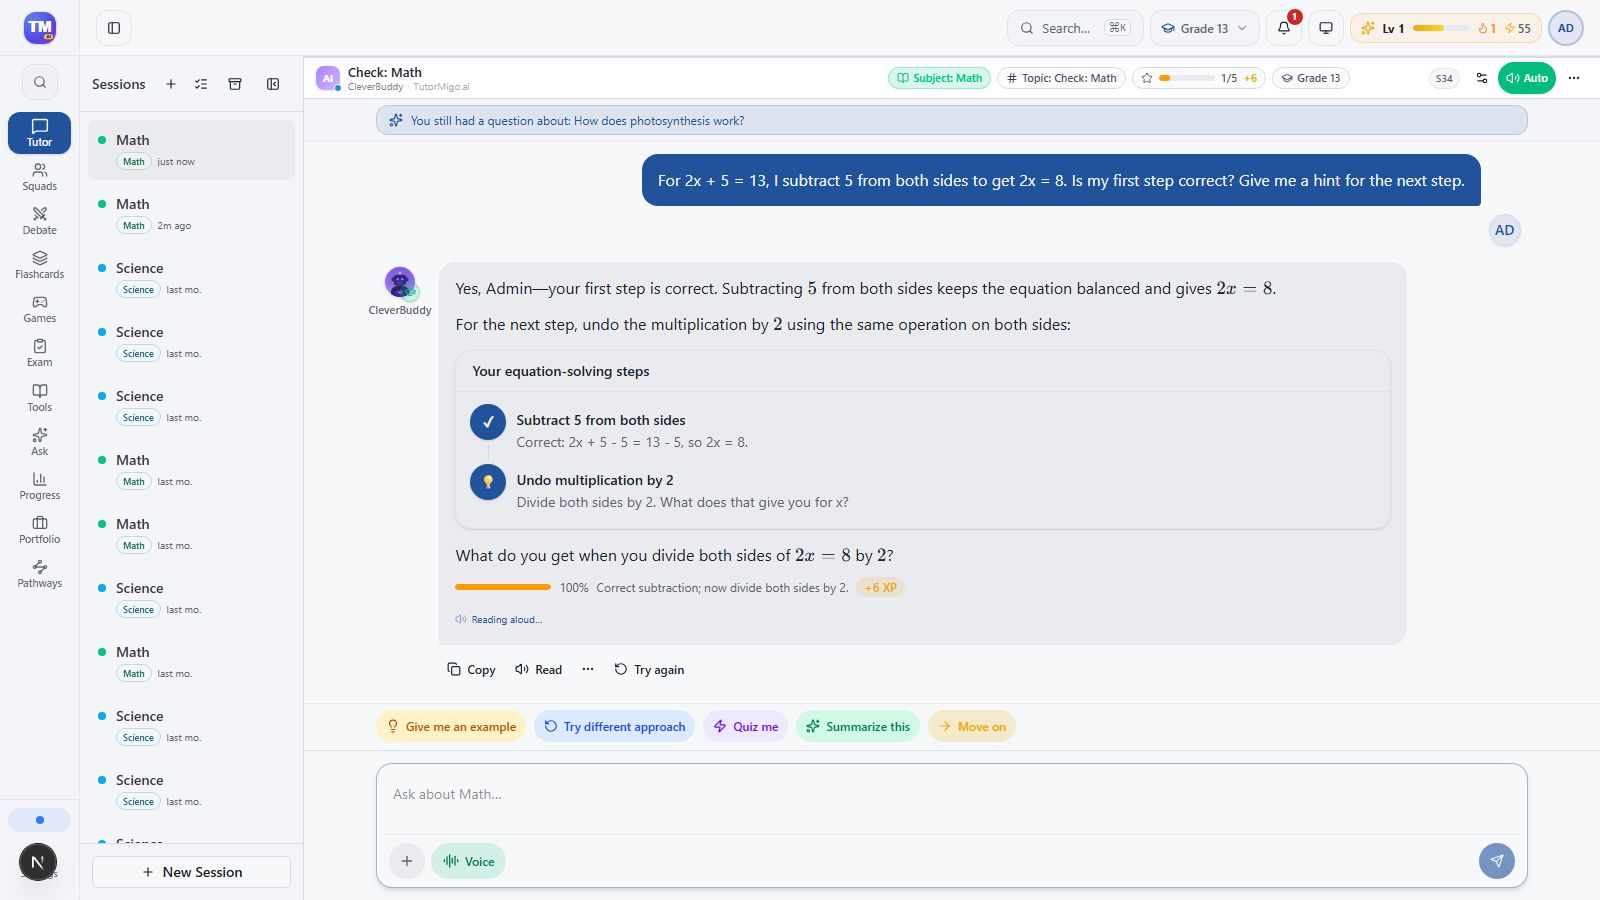1600x900 pixels.
Task: Click the select-sessions checklist icon
Action: pos(201,84)
